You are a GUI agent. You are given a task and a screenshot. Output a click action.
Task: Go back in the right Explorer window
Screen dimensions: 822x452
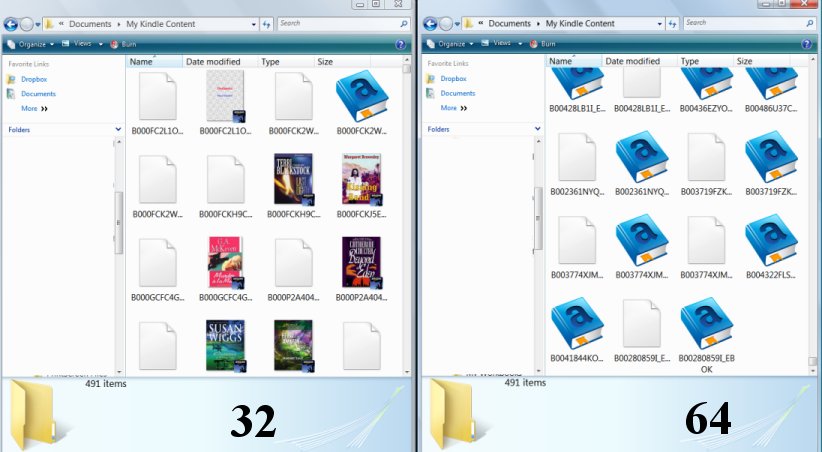pos(430,24)
